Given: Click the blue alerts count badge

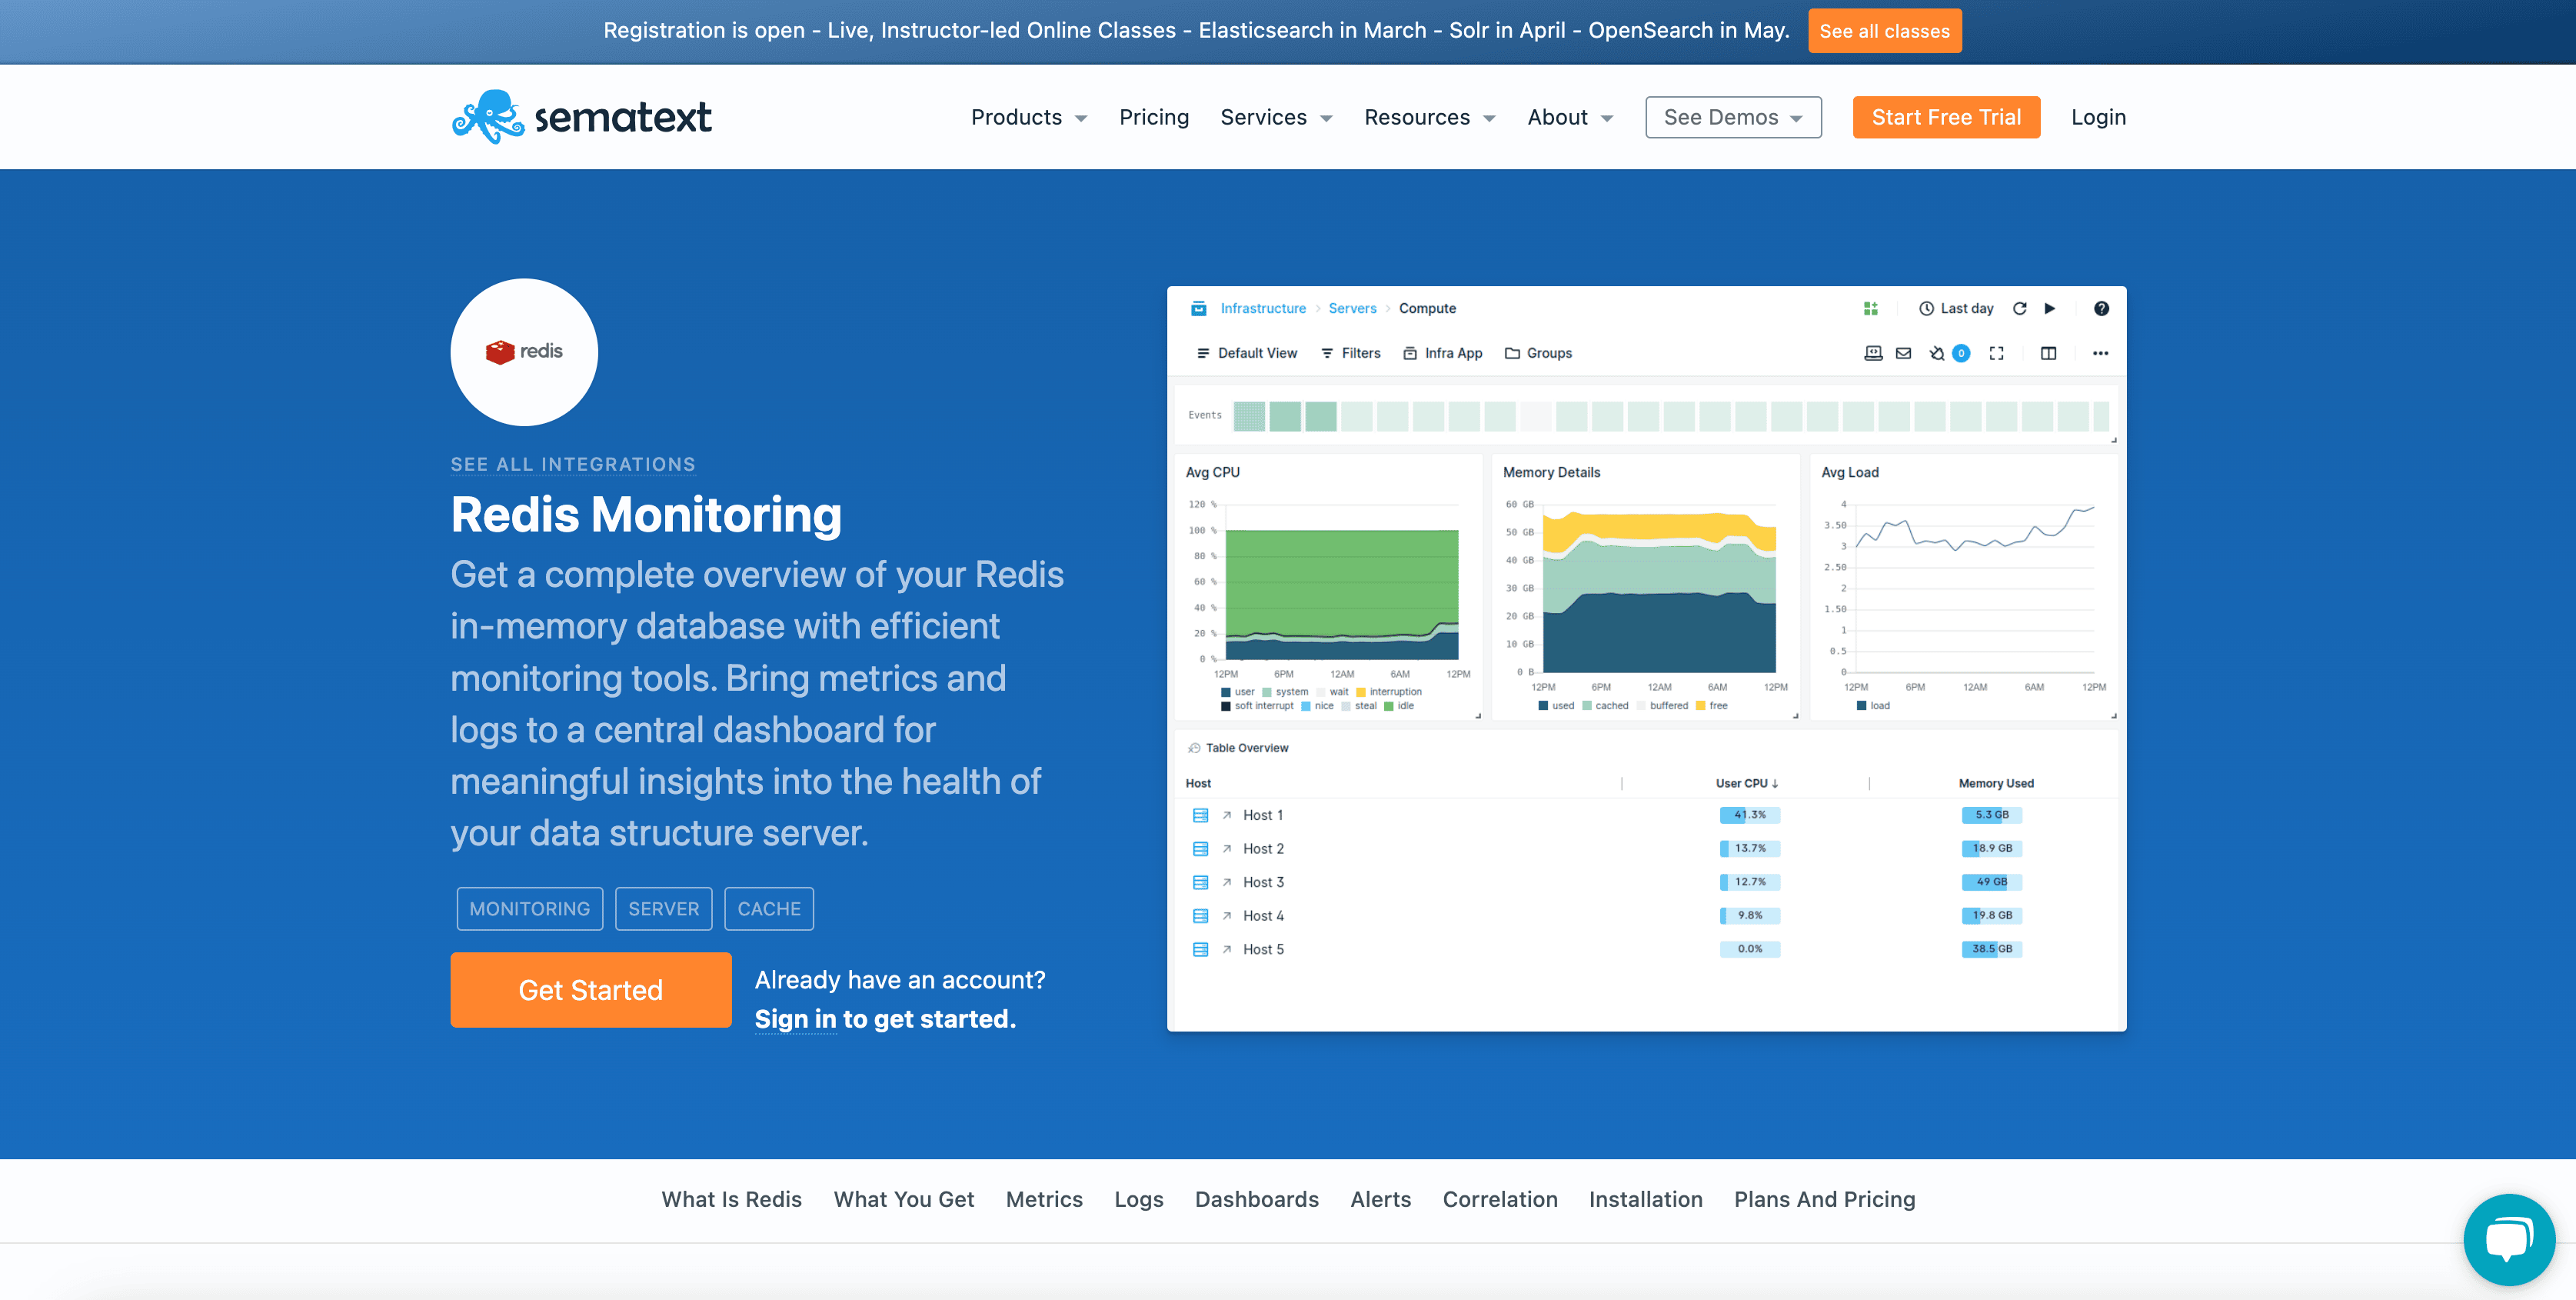Looking at the screenshot, I should pos(1961,353).
